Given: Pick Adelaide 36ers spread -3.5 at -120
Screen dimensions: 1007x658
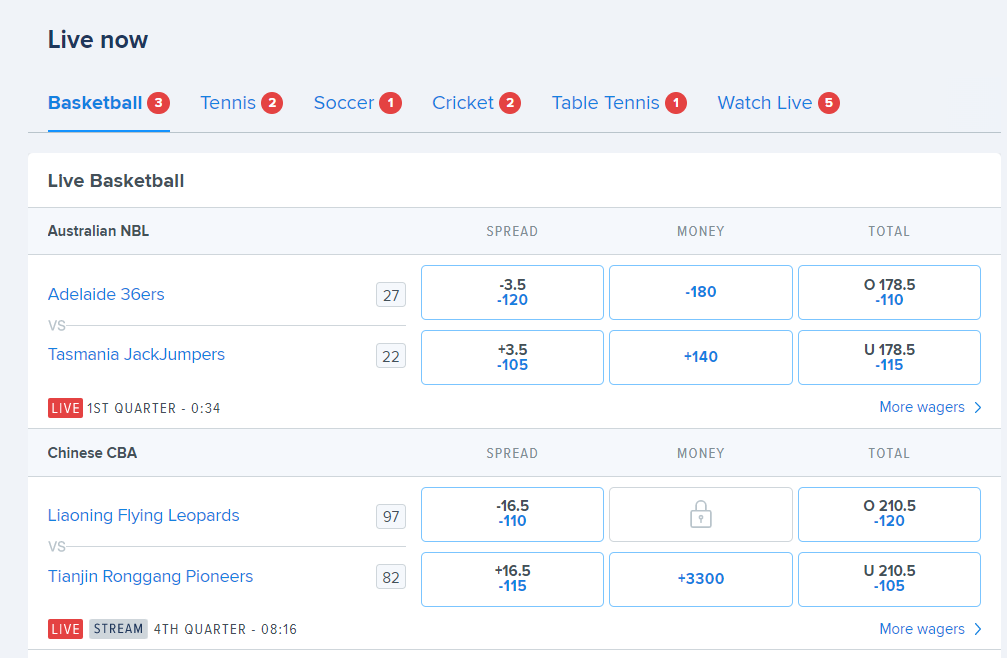Looking at the screenshot, I should 512,292.
